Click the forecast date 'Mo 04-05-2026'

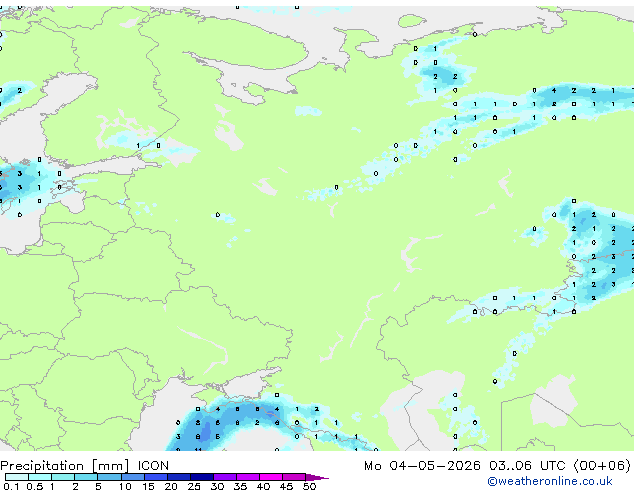[x=422, y=465]
